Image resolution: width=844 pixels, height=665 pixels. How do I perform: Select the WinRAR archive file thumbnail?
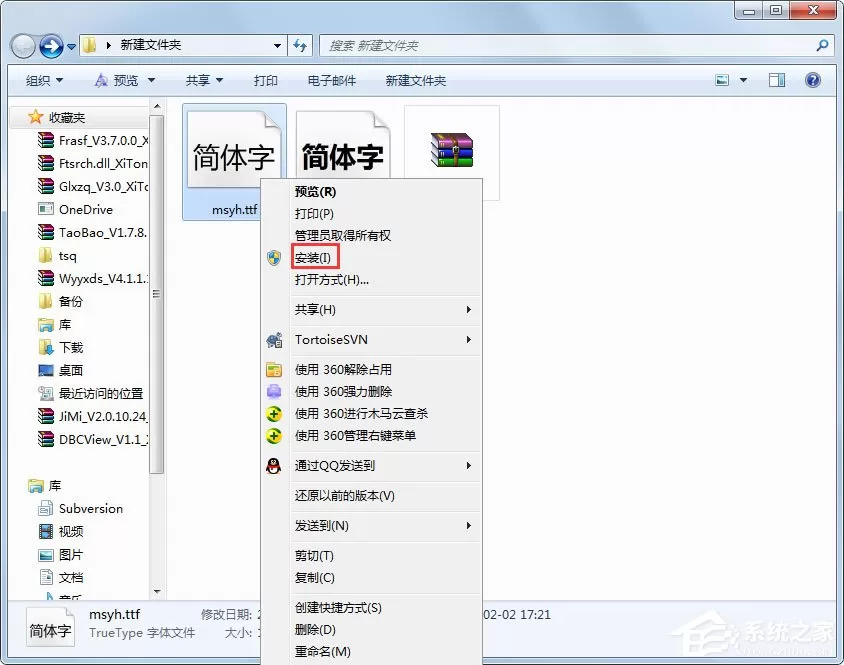click(x=452, y=150)
